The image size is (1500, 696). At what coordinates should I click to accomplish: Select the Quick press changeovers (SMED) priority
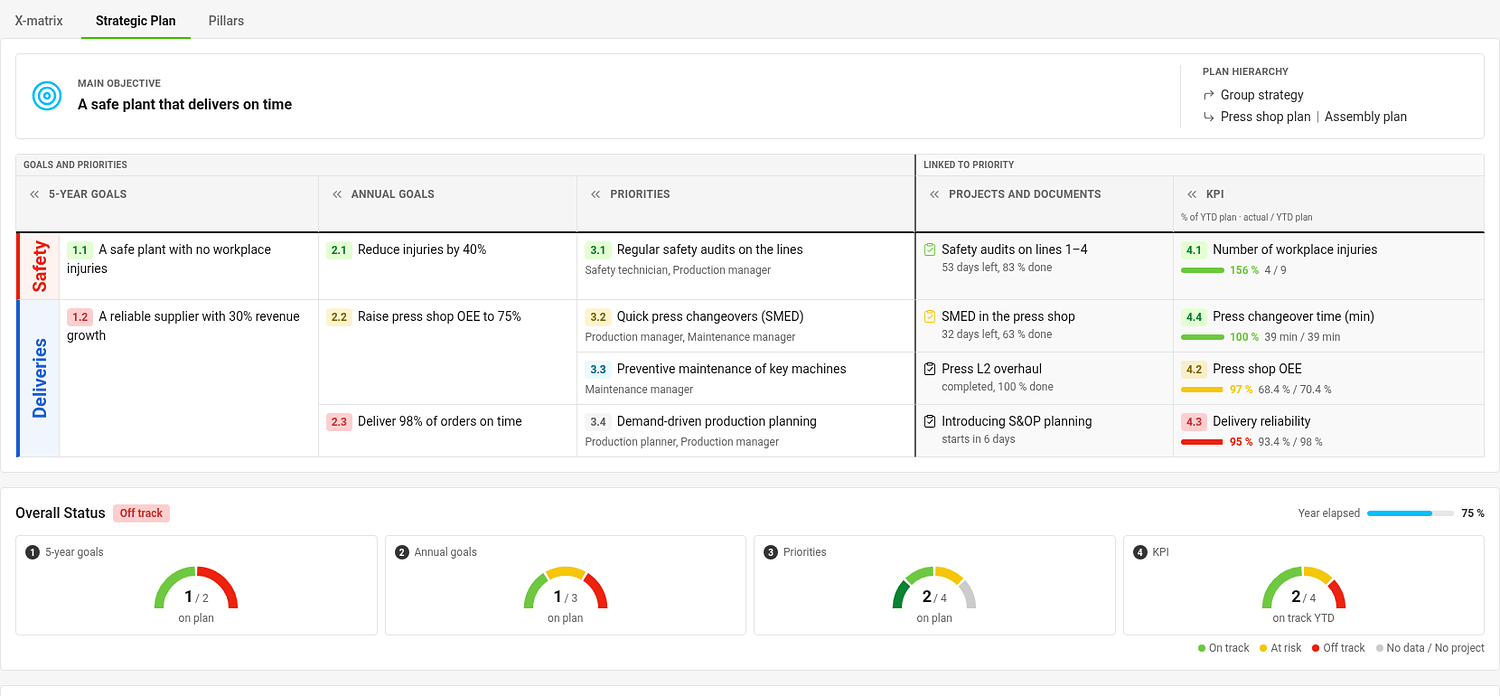click(x=710, y=317)
